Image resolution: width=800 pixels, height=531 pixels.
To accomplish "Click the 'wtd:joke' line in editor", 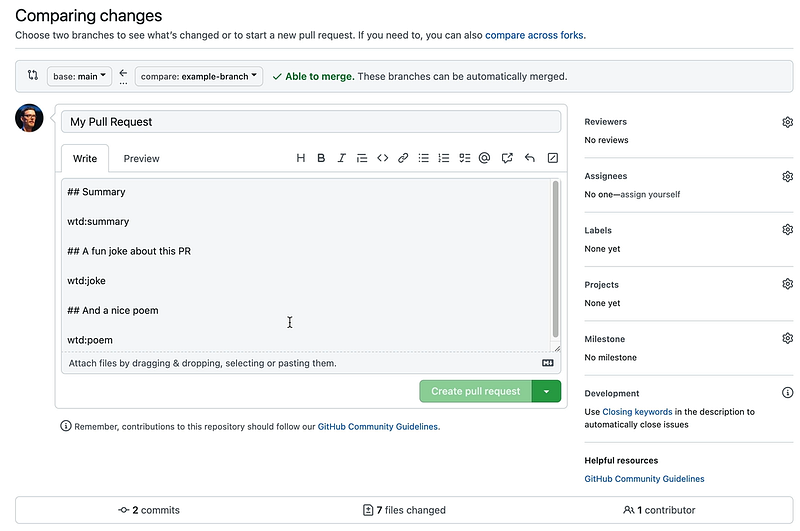I will tap(86, 281).
